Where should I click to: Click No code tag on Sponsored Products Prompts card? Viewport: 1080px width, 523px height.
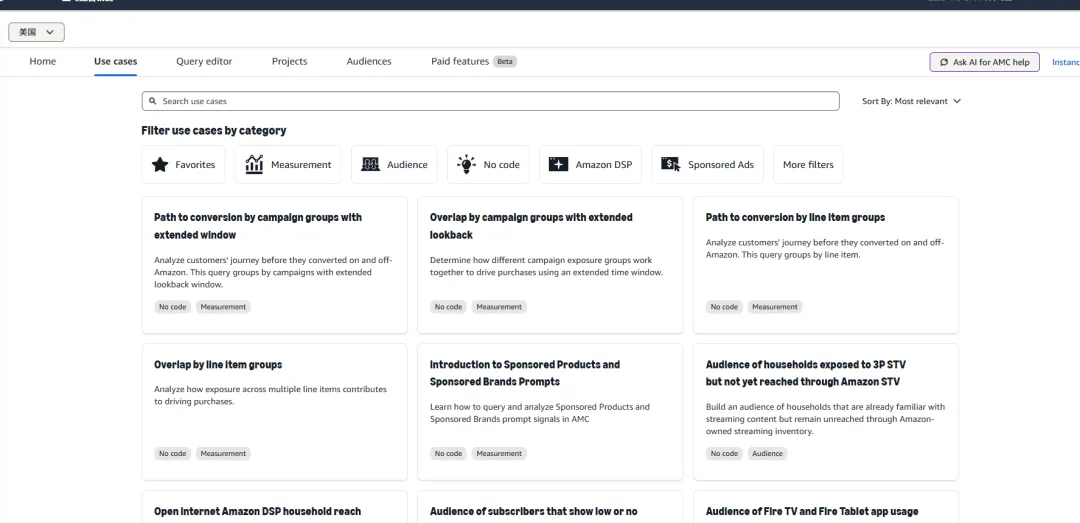pos(448,453)
